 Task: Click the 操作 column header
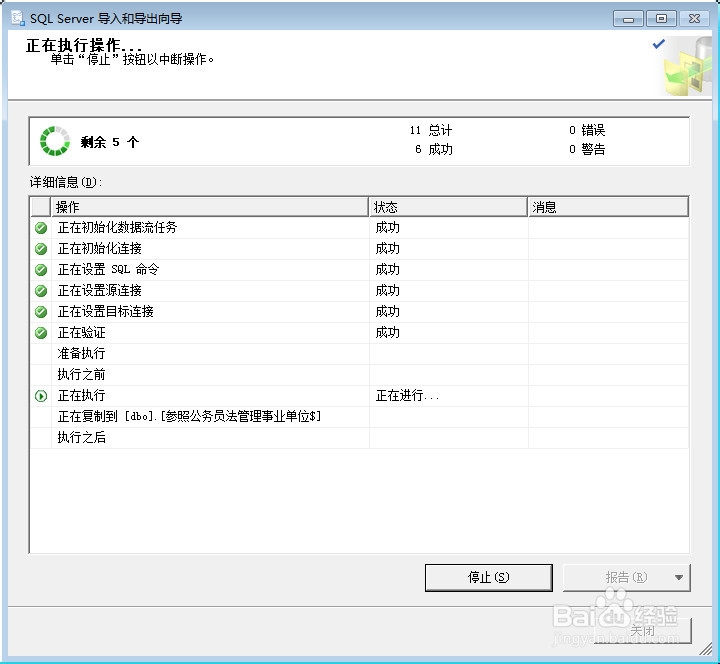coord(210,207)
